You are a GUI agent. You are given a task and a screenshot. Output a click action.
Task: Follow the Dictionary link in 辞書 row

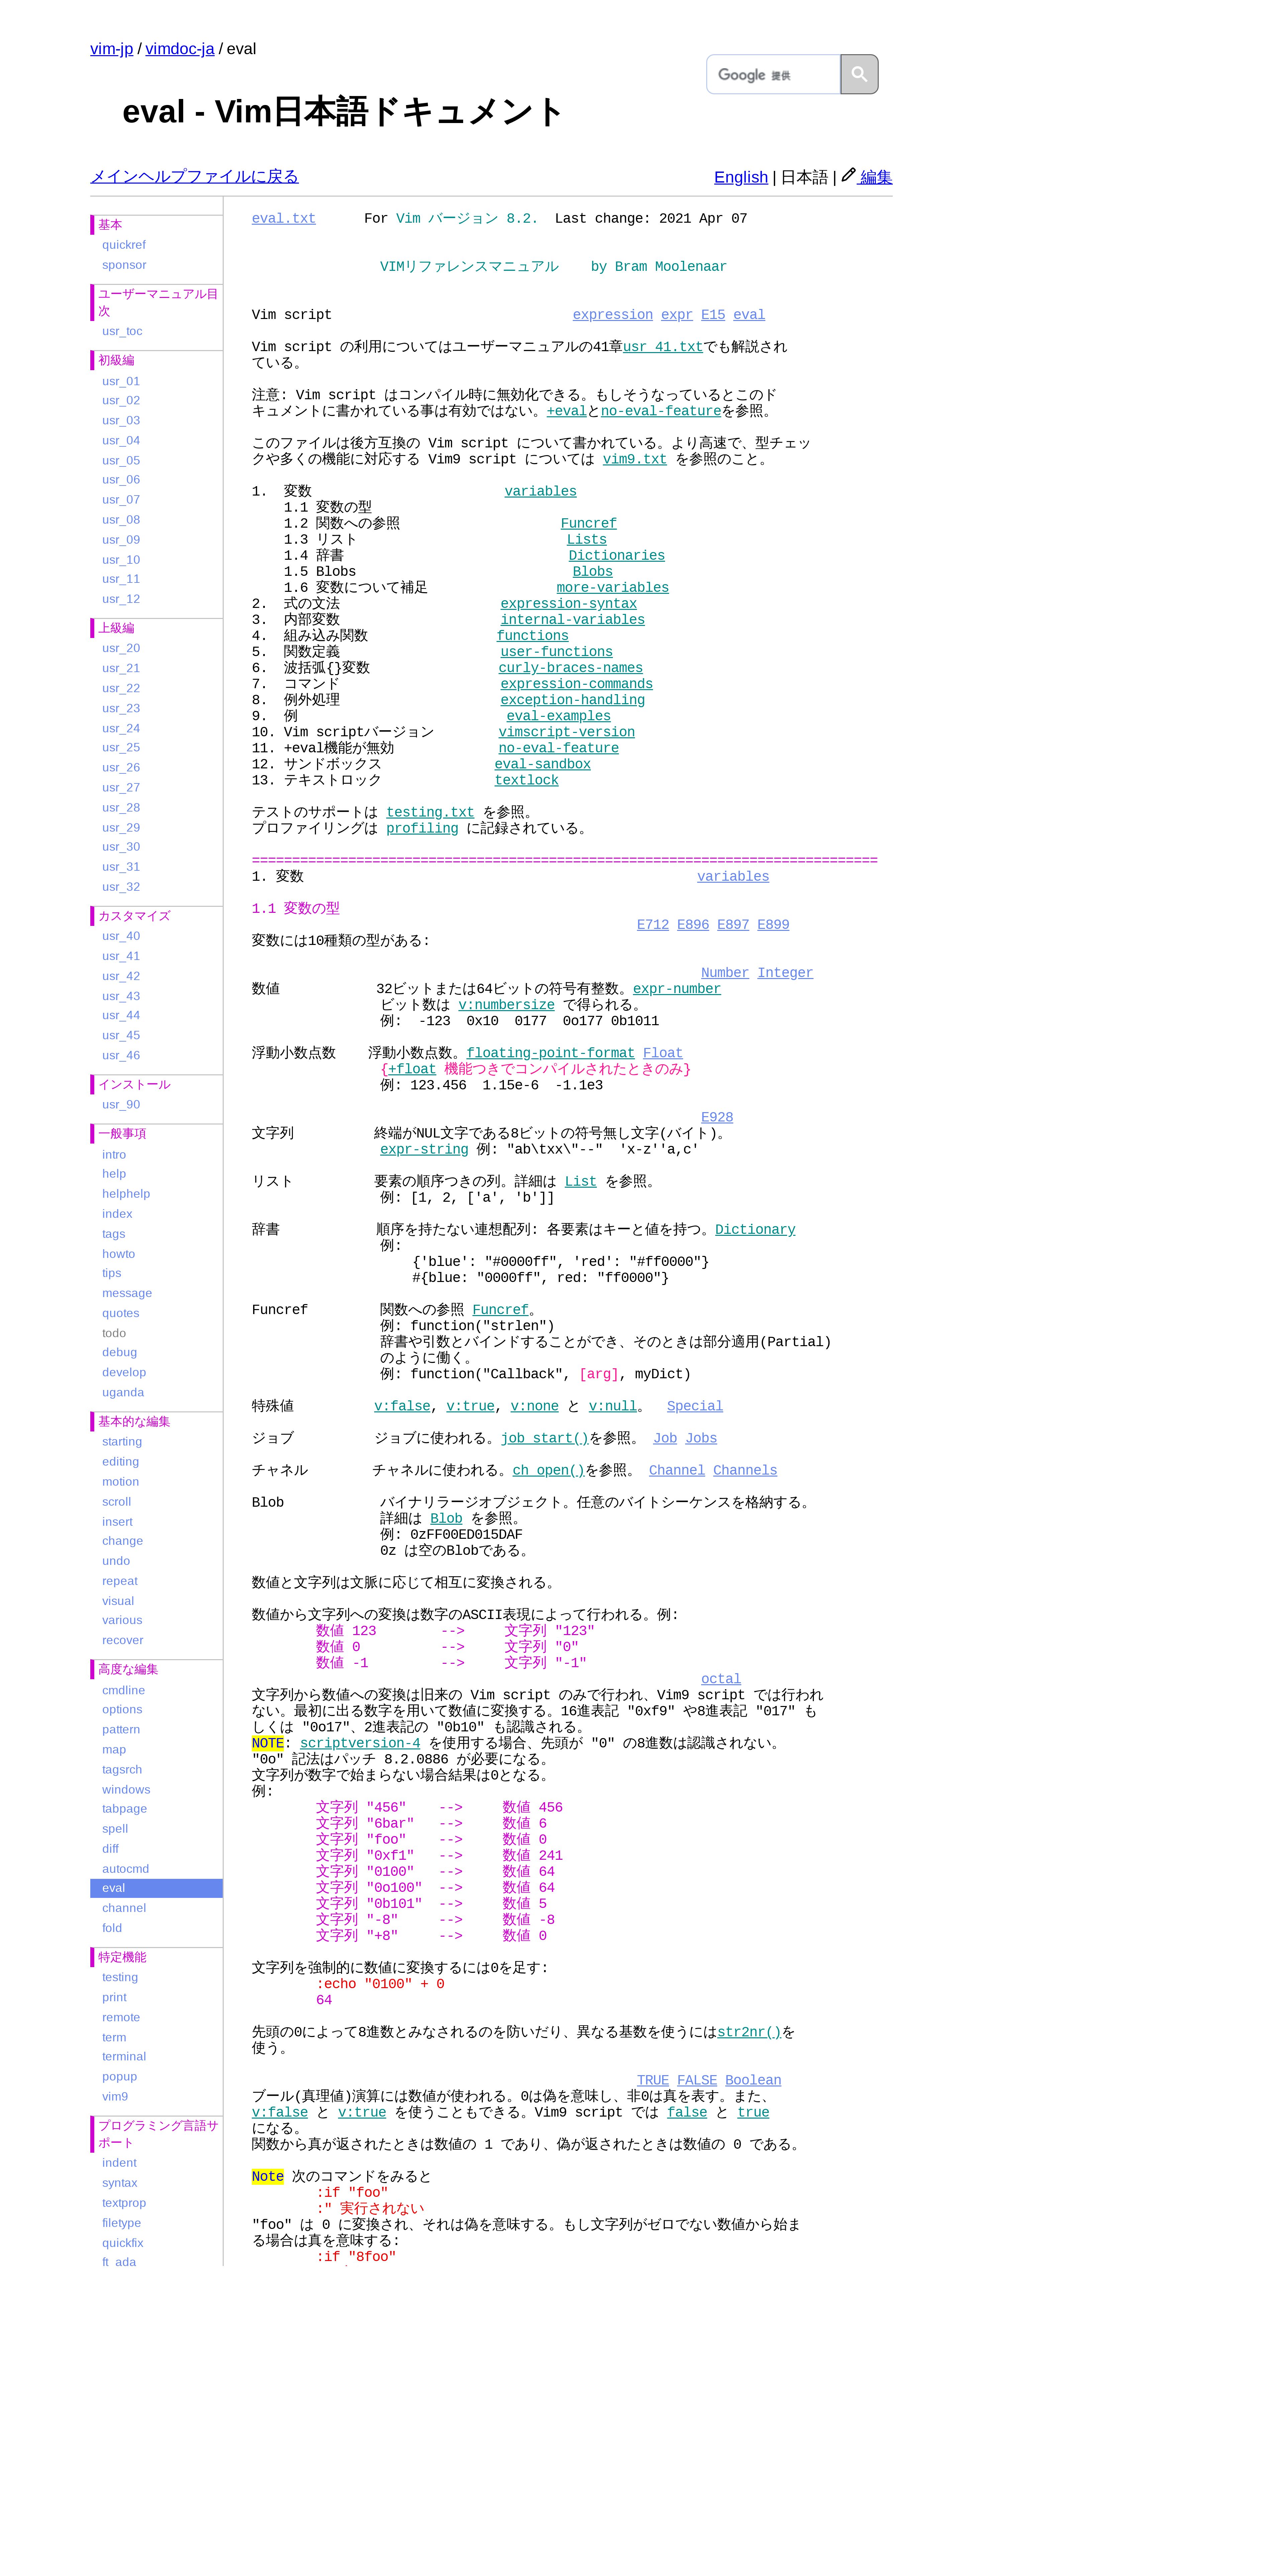755,1230
